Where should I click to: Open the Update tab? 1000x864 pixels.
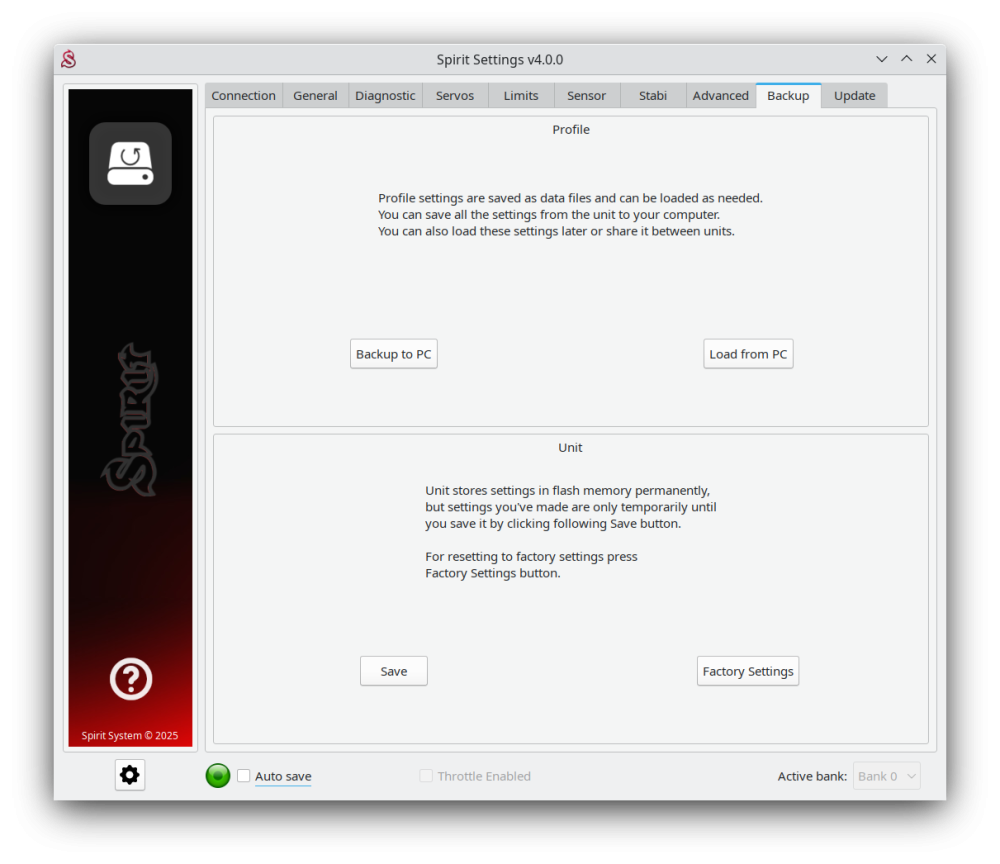coord(854,96)
